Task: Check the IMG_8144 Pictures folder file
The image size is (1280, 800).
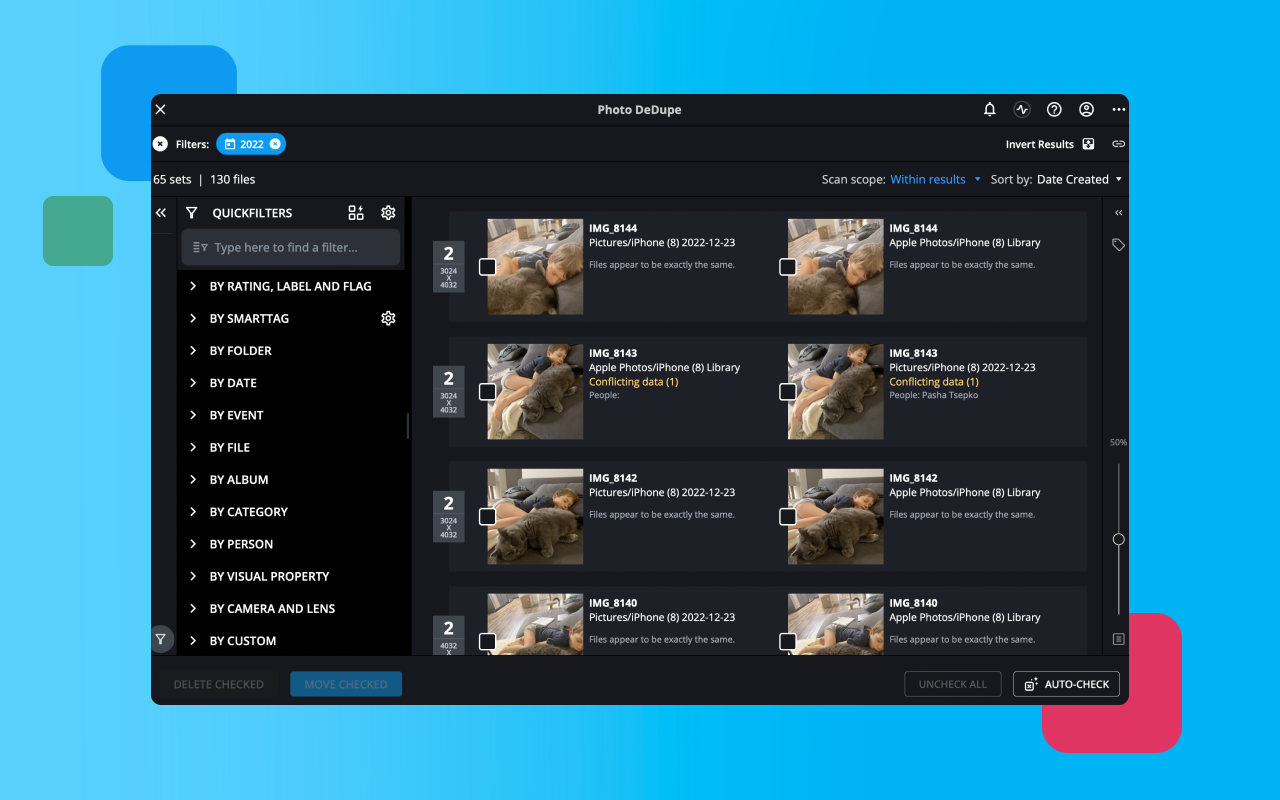Action: click(x=487, y=267)
